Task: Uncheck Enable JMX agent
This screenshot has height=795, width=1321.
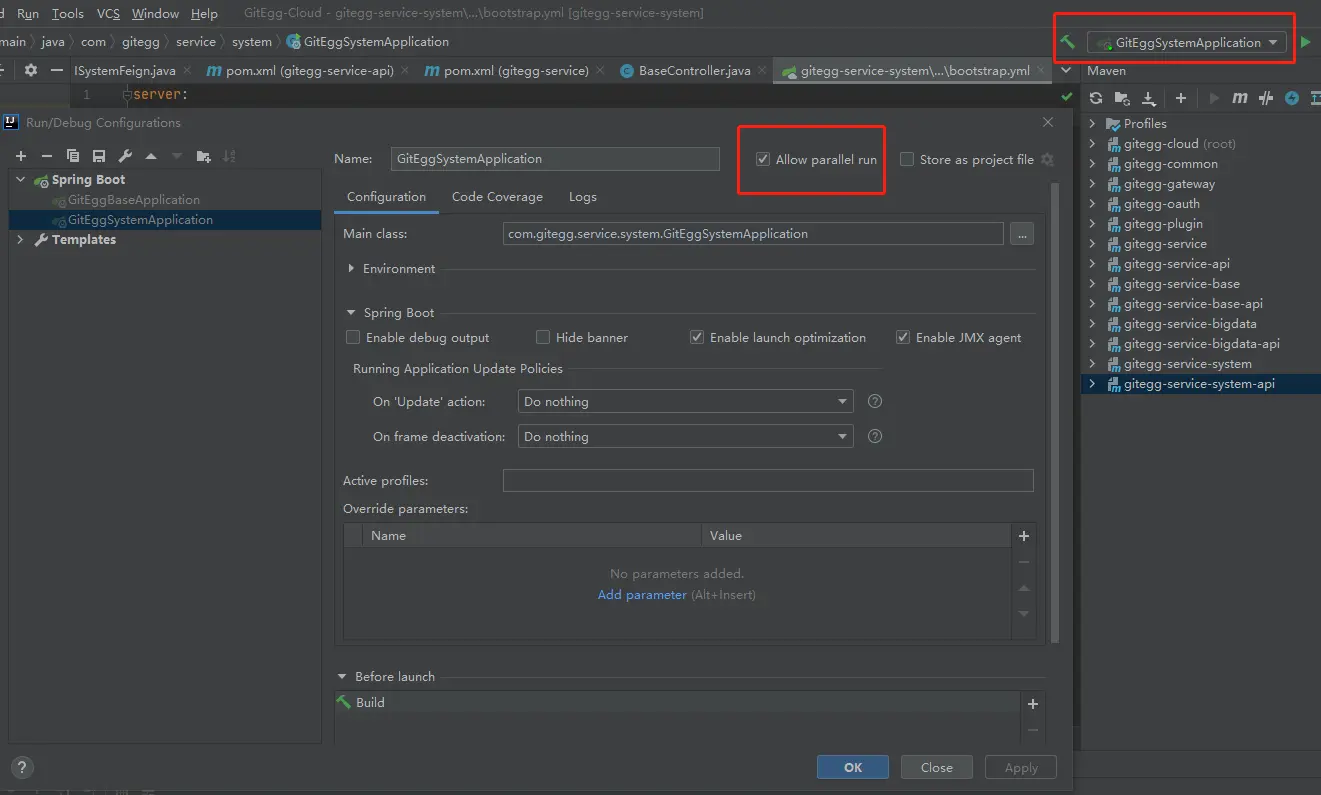Action: click(903, 337)
